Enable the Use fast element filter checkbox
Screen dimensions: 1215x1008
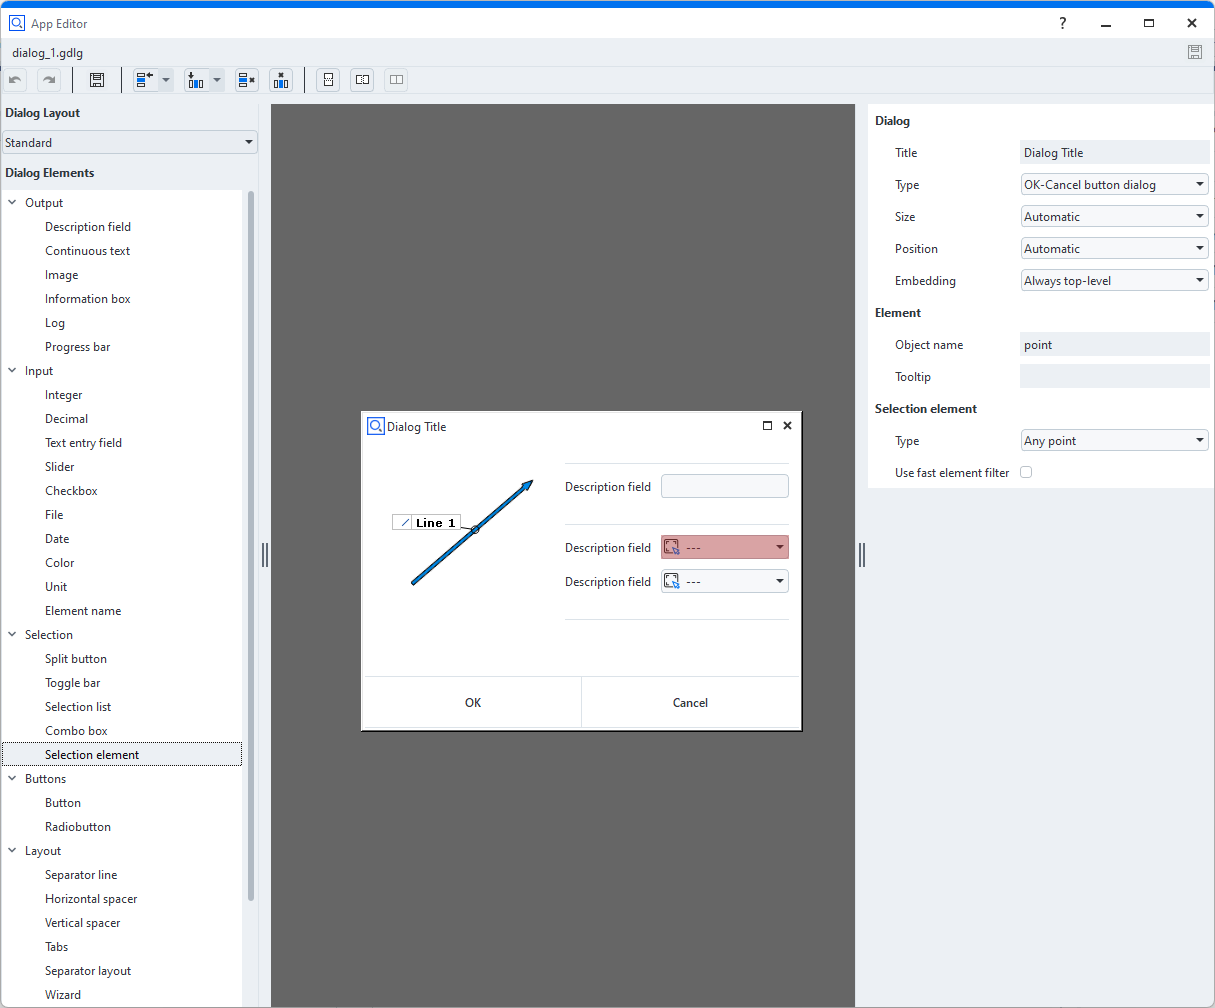pyautogui.click(x=1026, y=472)
